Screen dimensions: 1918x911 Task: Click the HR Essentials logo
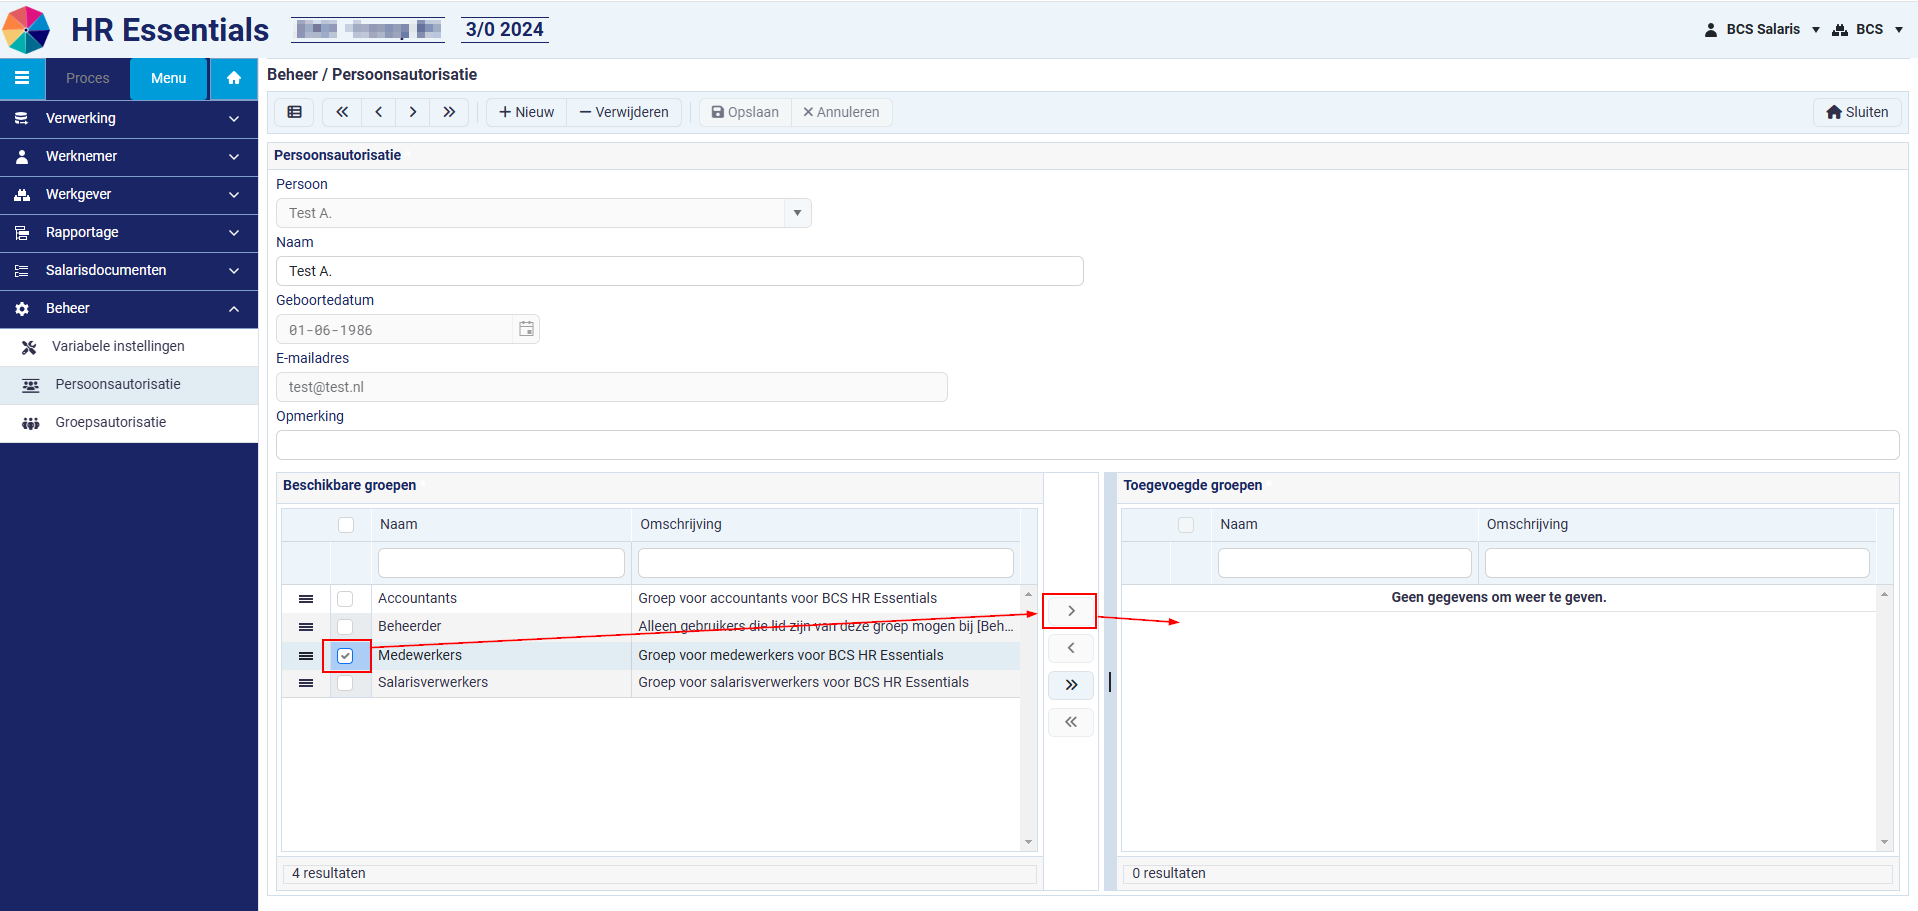(27, 29)
